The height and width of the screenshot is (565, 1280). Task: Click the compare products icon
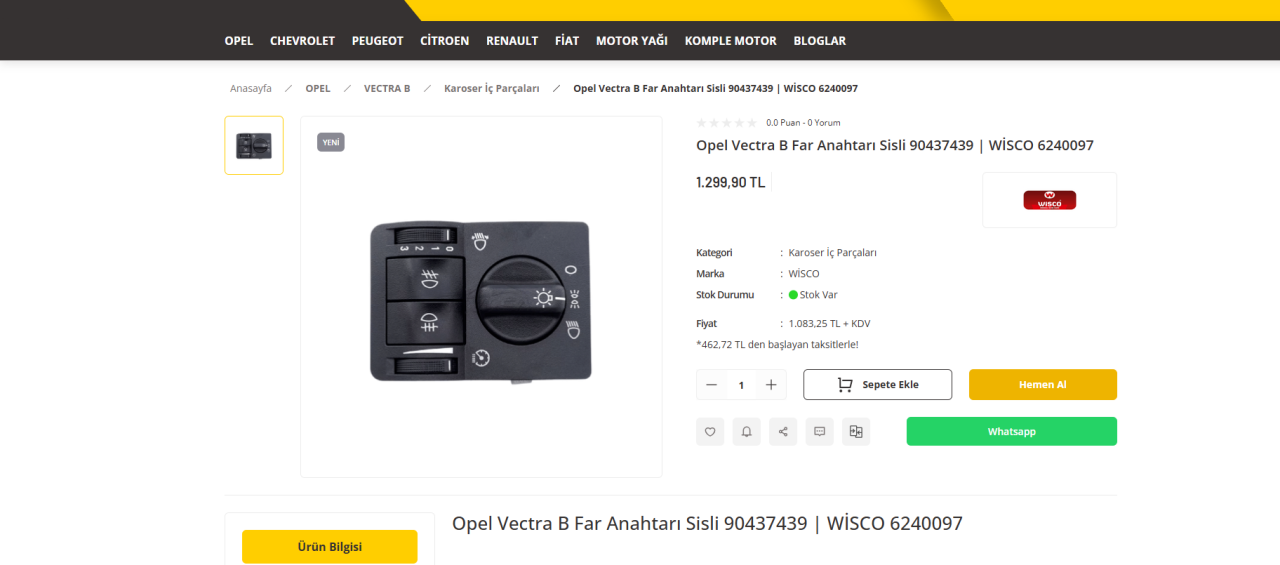coord(856,431)
